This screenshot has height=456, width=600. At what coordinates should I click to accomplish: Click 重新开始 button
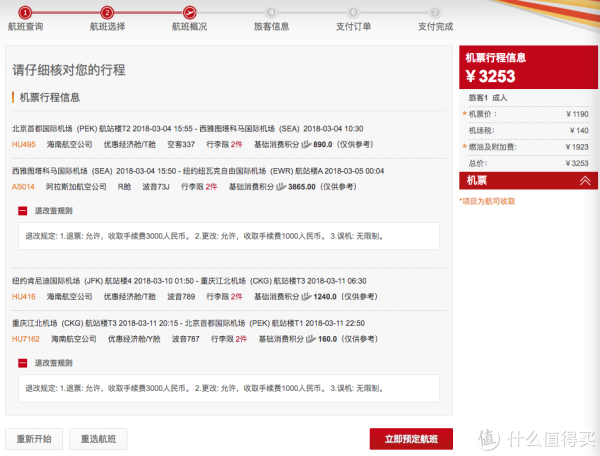pos(34,439)
